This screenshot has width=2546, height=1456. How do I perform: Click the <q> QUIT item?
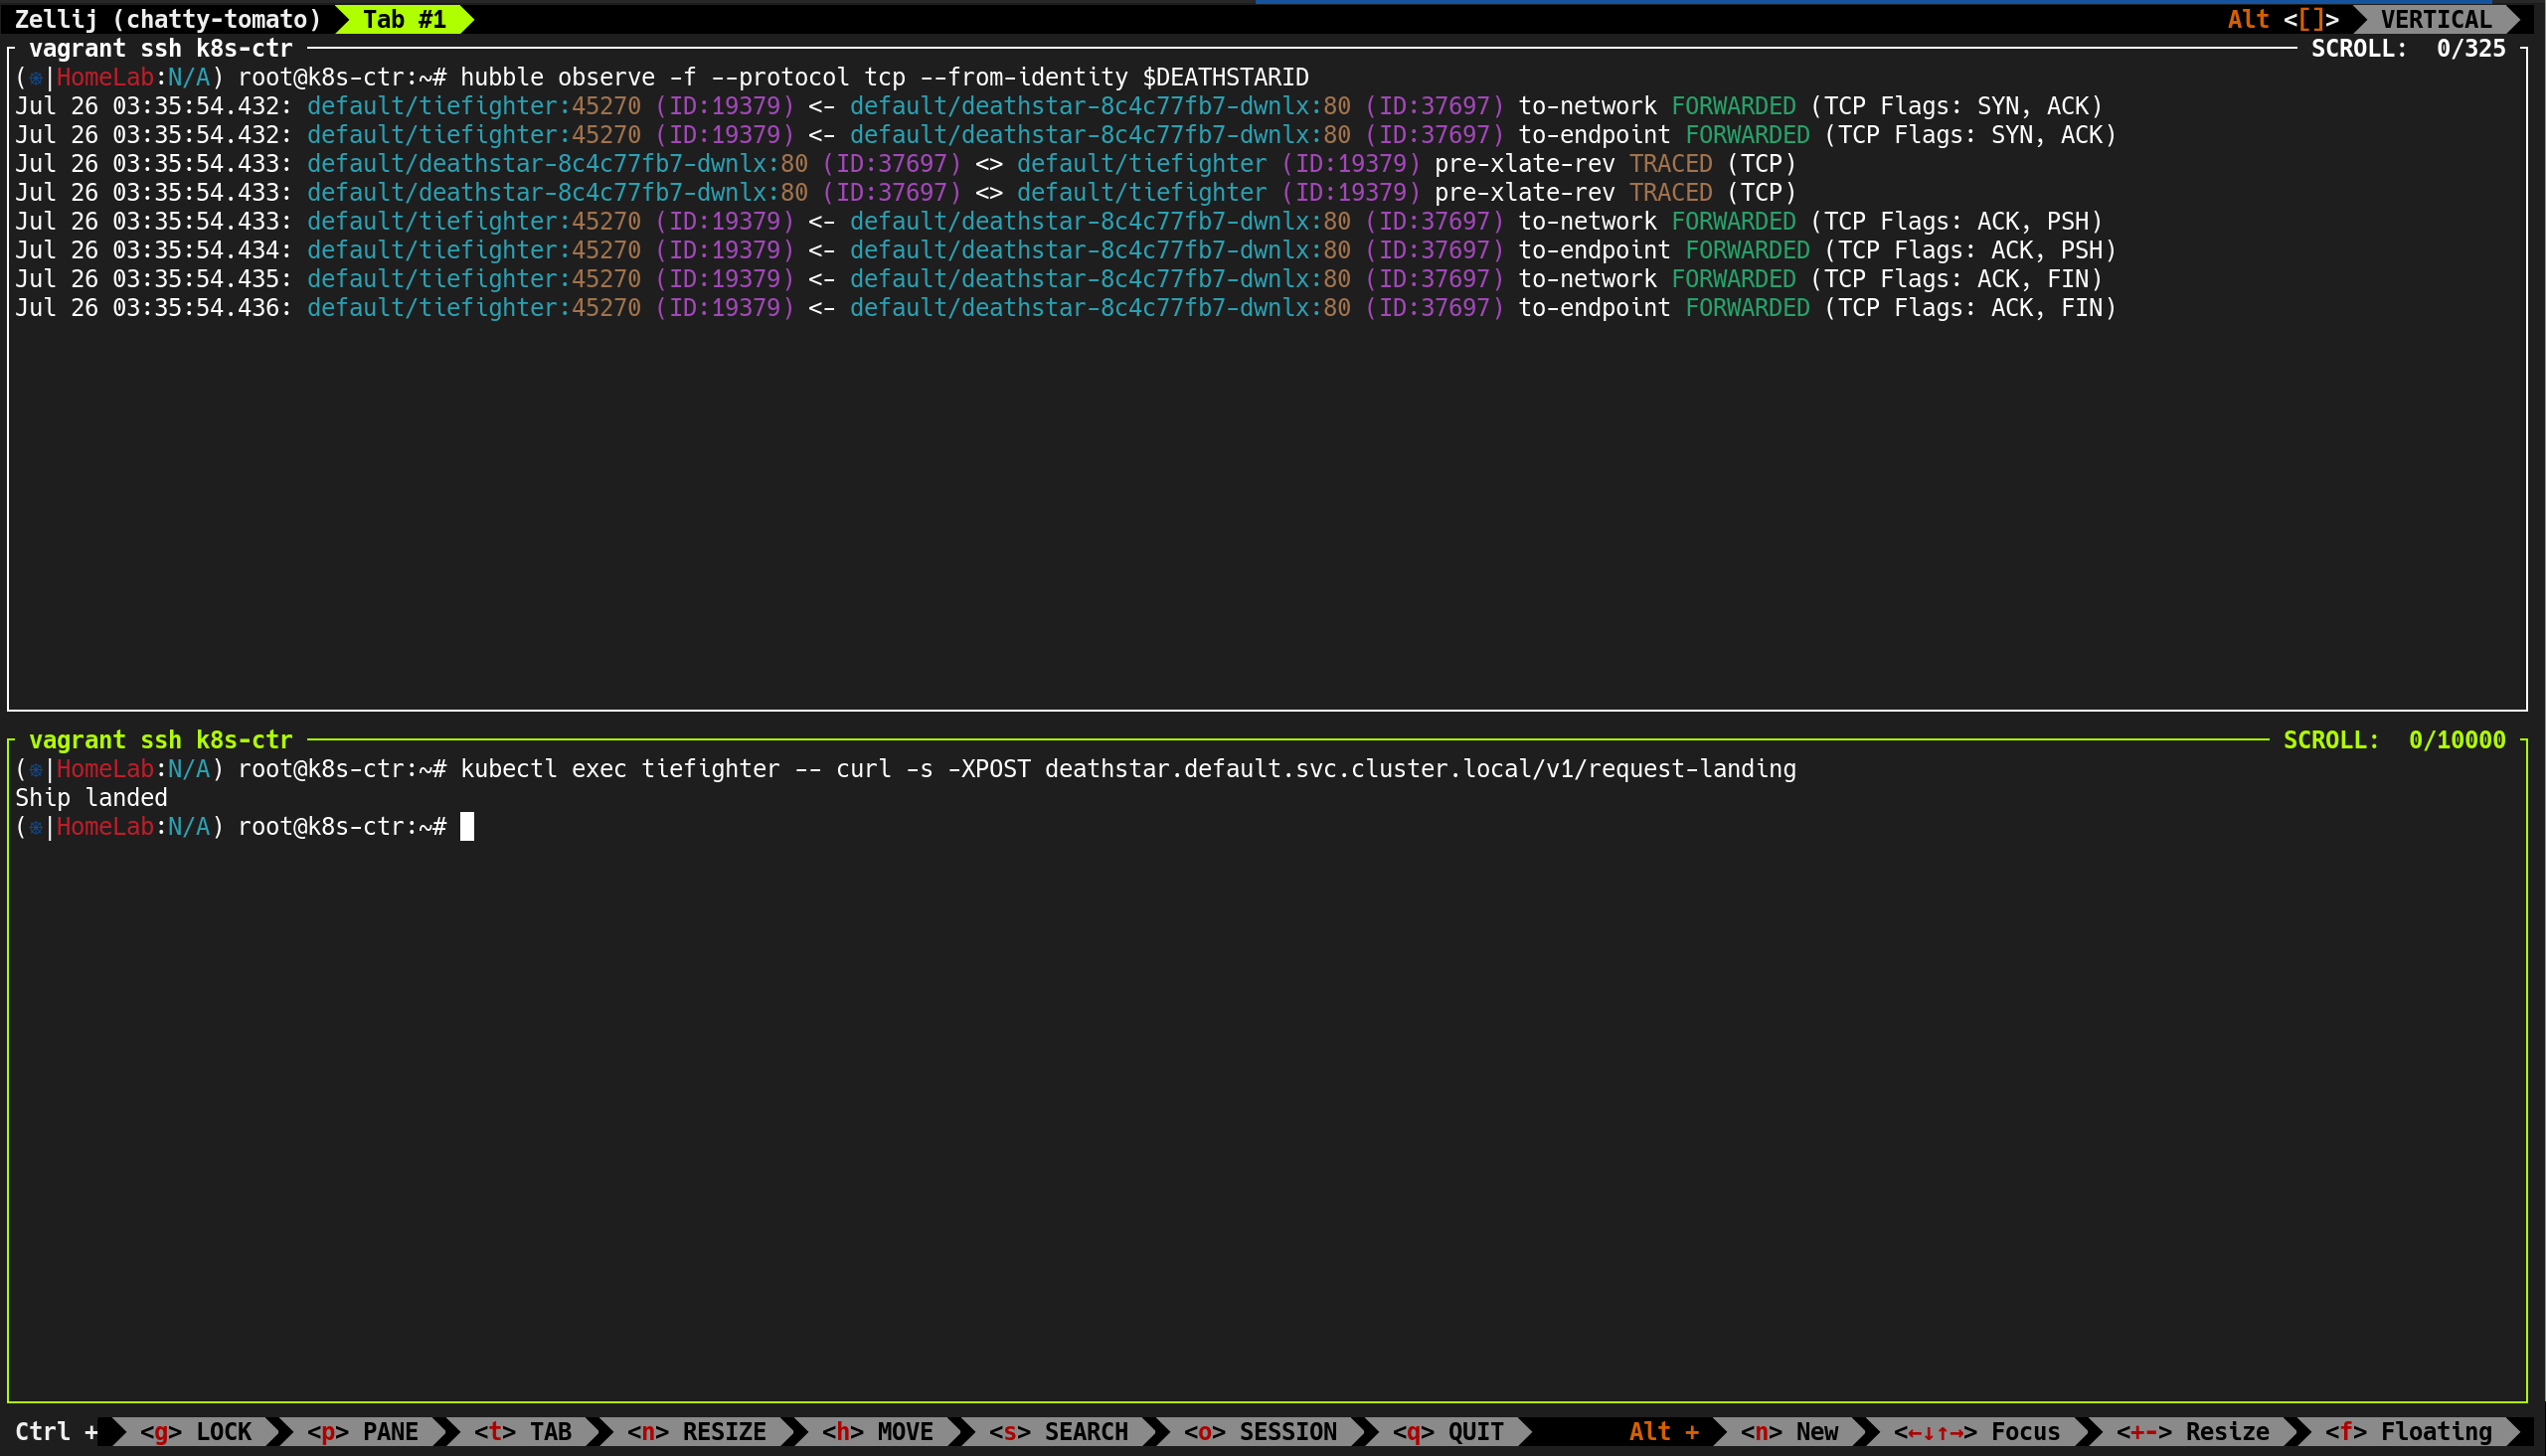click(1449, 1431)
